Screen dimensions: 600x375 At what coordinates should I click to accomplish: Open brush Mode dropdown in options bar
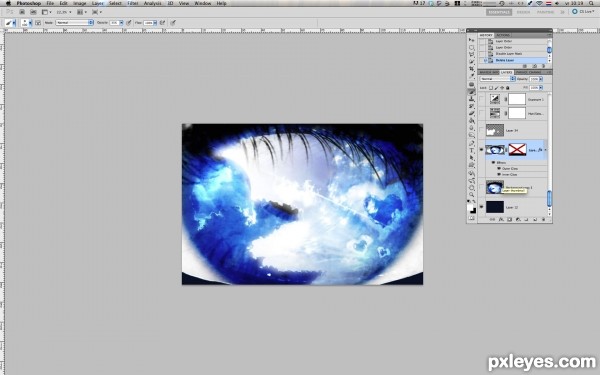pos(75,23)
